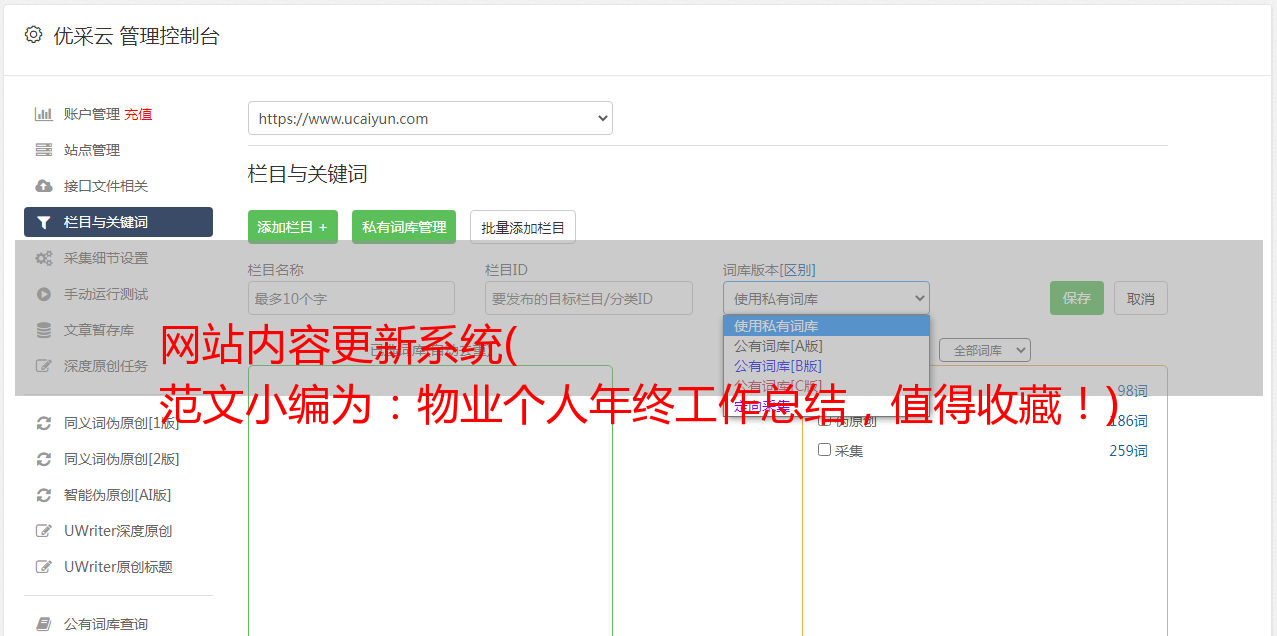Image resolution: width=1277 pixels, height=636 pixels.
Task: Click the play circle icon for 手动运行测试
Action: (x=43, y=294)
